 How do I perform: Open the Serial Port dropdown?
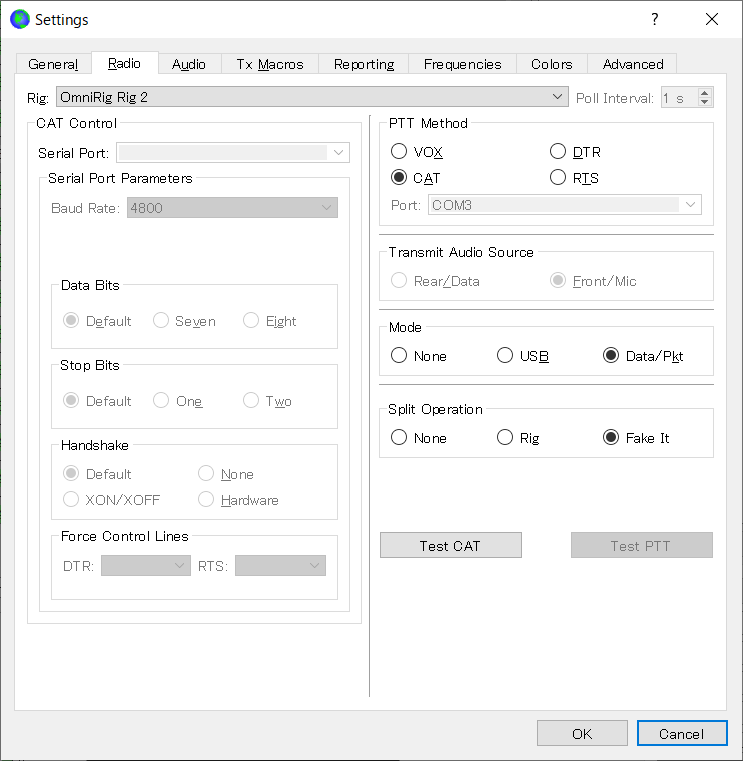(x=339, y=153)
